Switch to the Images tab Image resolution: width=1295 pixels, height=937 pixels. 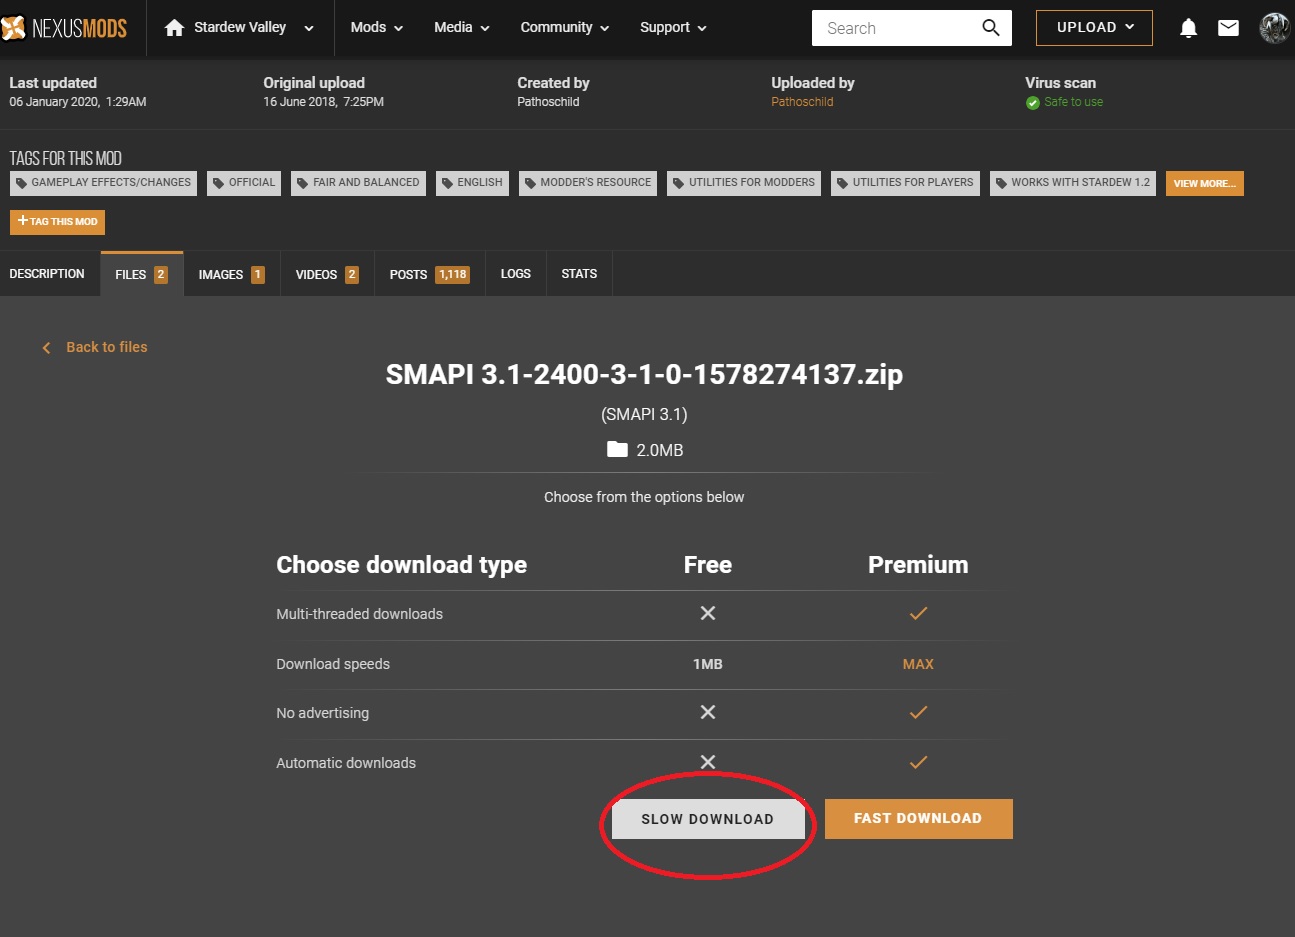231,274
